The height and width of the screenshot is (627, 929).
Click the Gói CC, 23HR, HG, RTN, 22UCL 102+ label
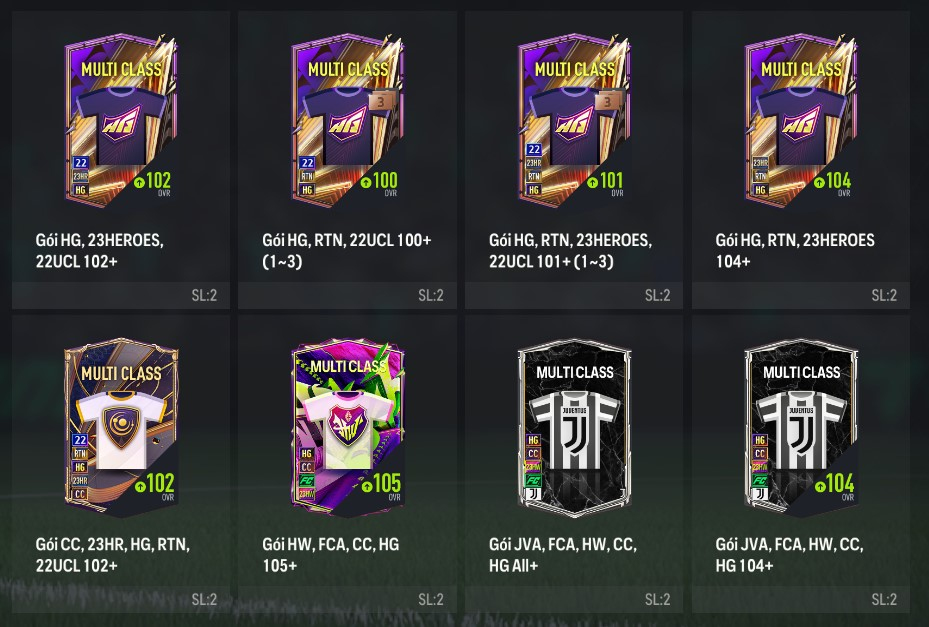coord(113,555)
